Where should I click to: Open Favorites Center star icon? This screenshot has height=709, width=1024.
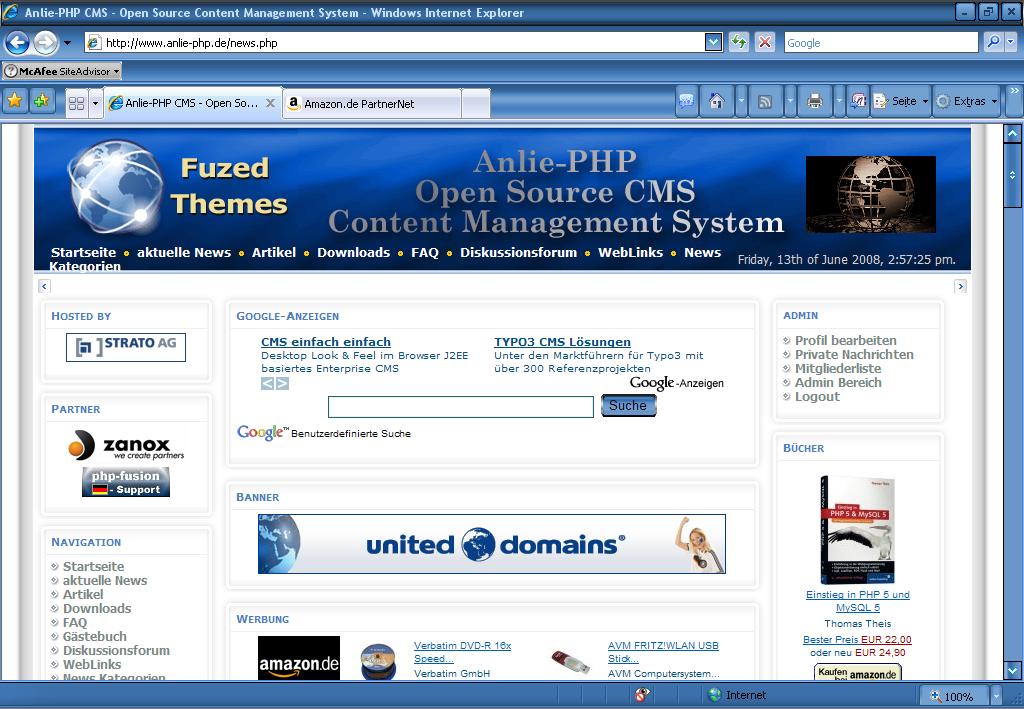(x=15, y=101)
